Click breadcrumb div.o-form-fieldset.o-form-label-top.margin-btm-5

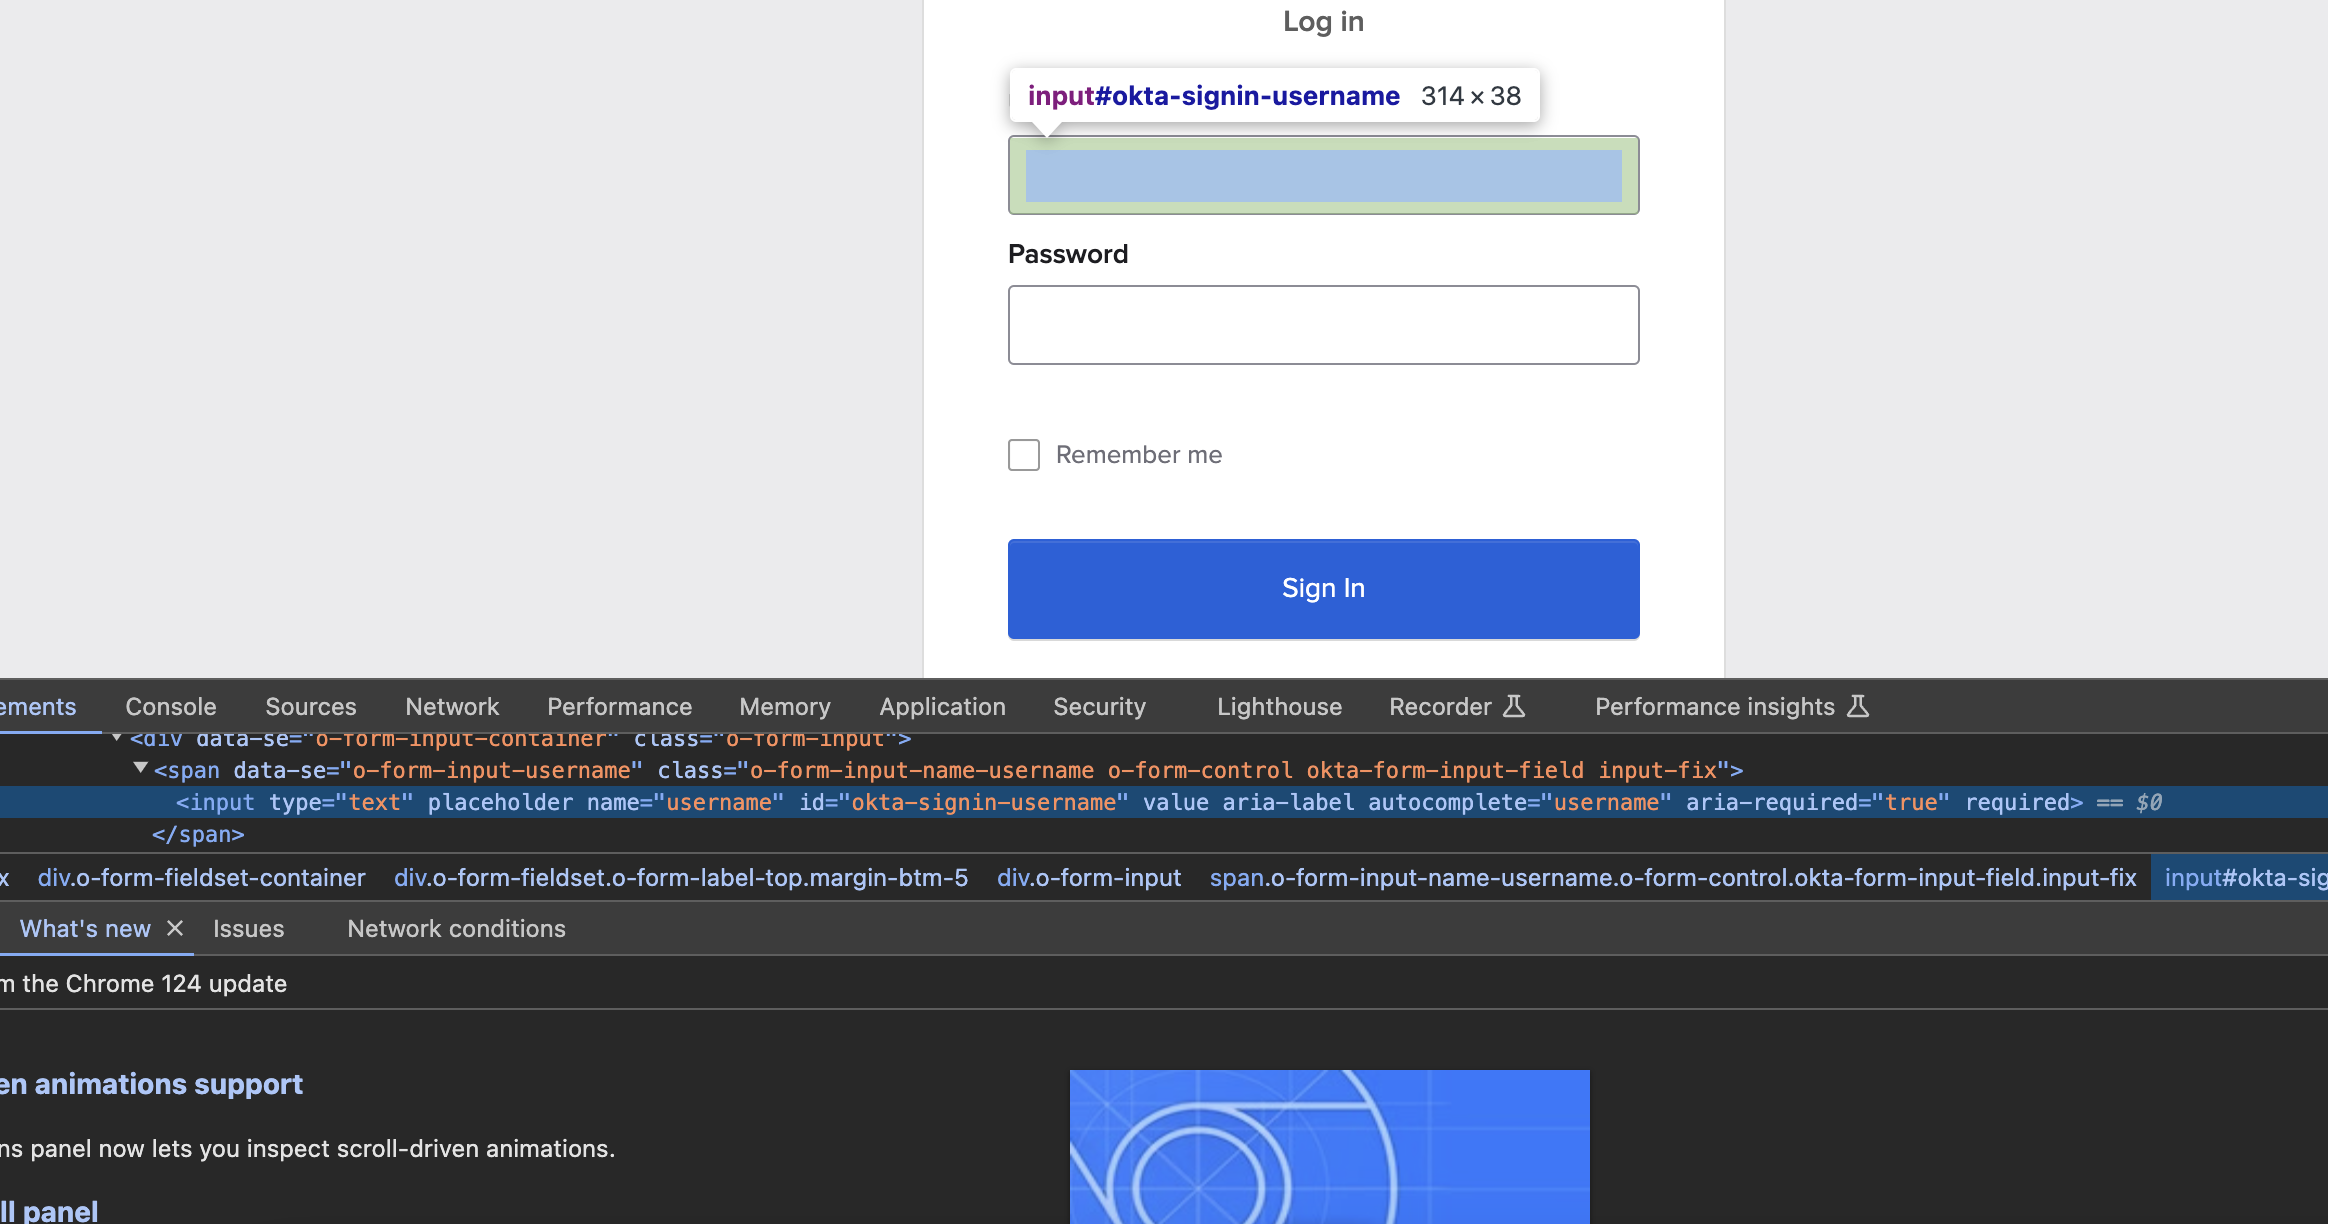click(x=681, y=878)
